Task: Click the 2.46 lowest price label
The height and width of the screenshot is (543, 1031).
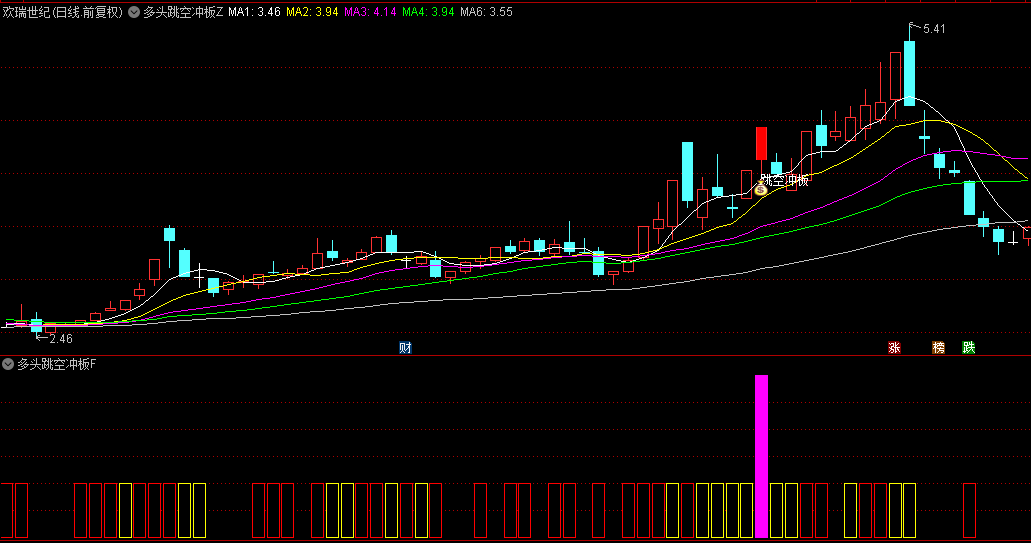Action: (x=60, y=339)
